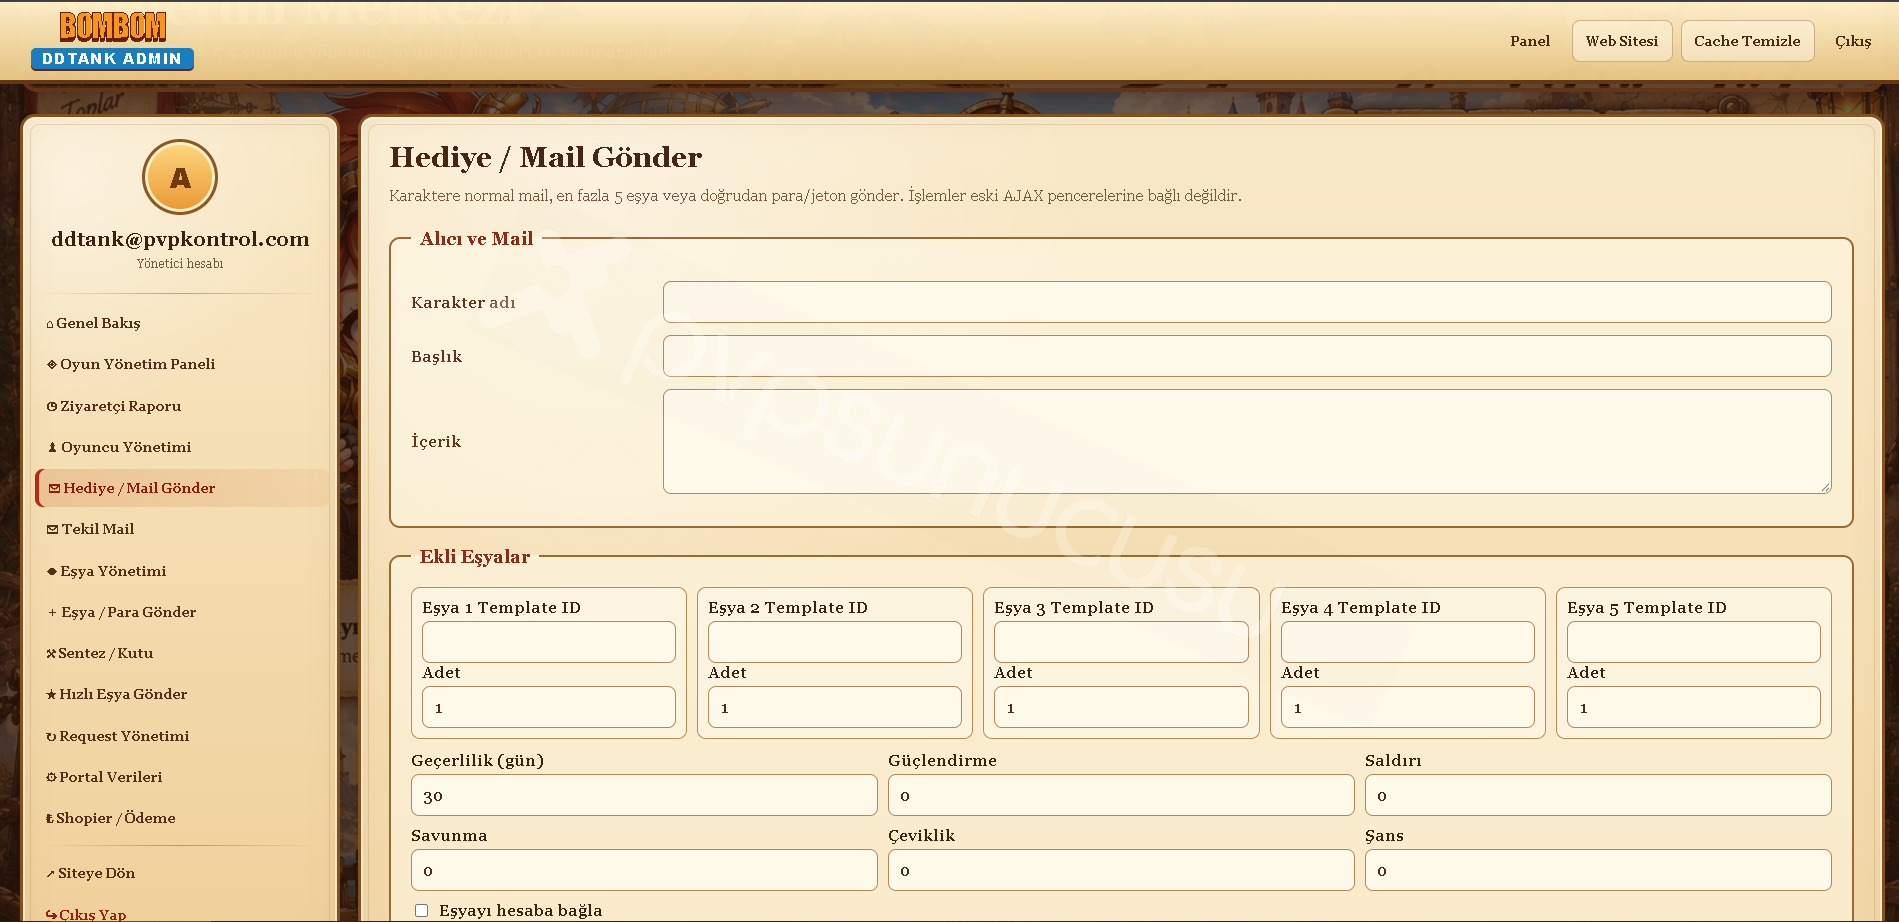Open Ziyaretçi Raporu in the sidebar
This screenshot has height=922, width=1899.
(114, 406)
